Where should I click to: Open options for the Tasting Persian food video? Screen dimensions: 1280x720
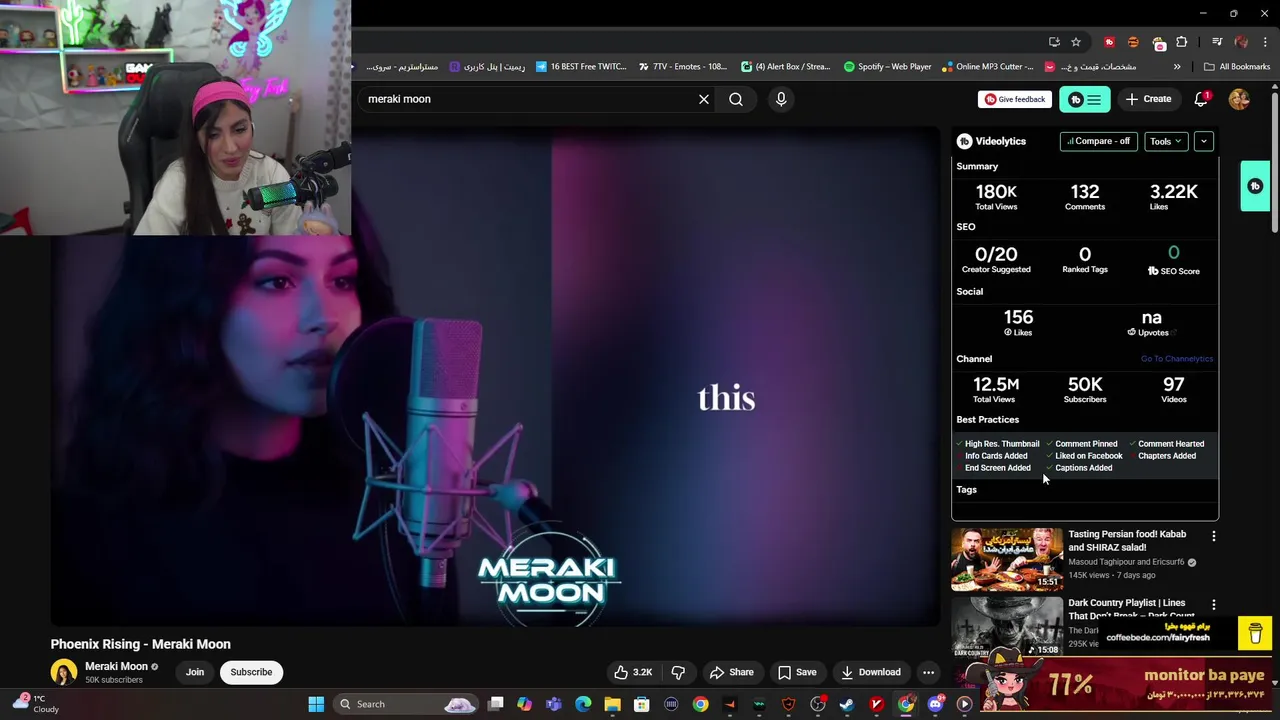click(1213, 536)
